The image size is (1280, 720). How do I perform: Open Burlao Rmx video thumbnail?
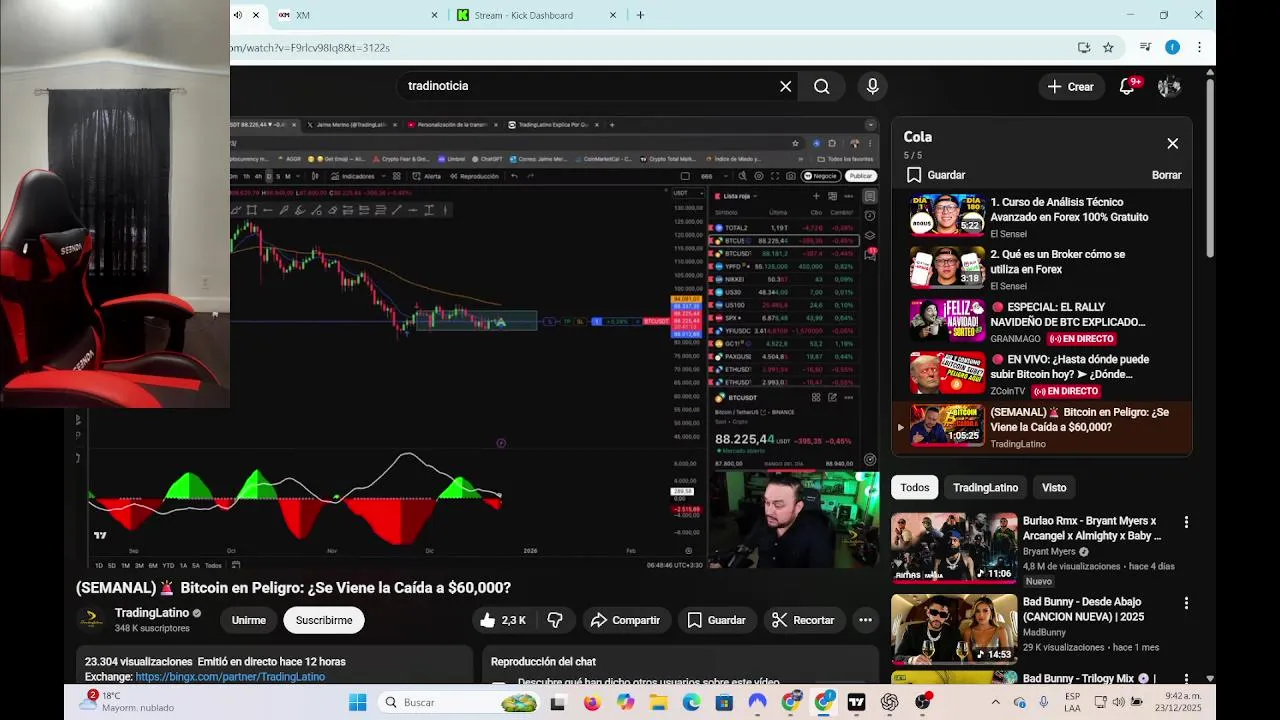[x=954, y=548]
